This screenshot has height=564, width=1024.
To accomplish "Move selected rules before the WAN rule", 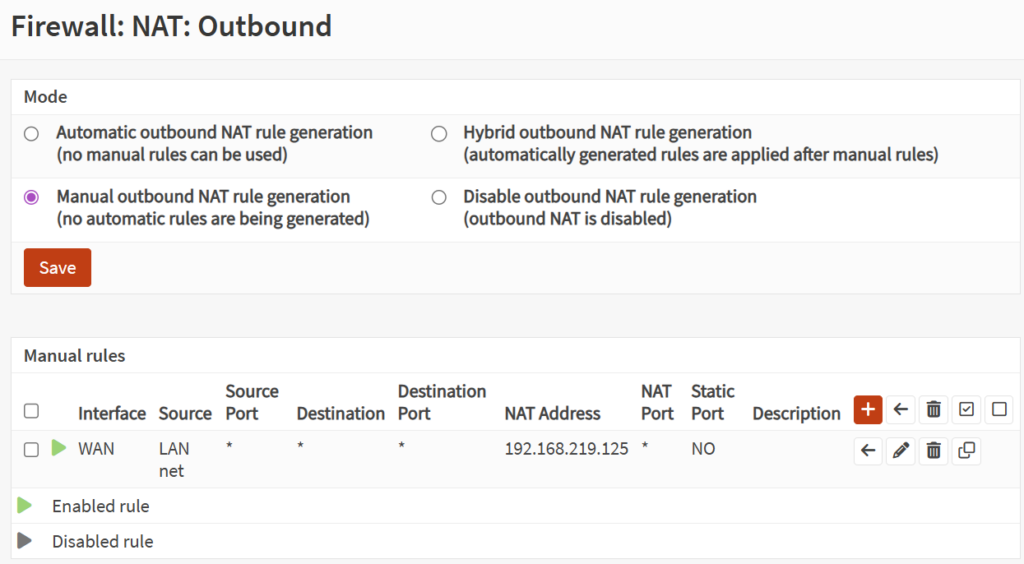I will pyautogui.click(x=868, y=451).
